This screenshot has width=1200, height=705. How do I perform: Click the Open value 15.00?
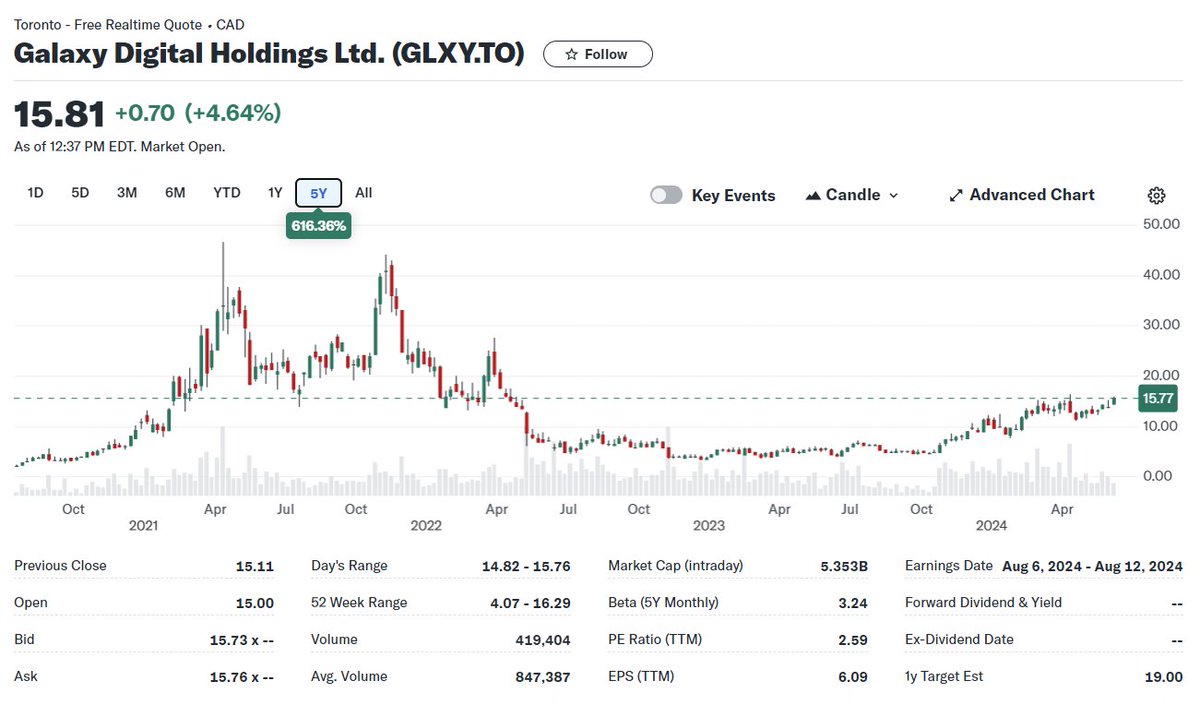point(255,602)
